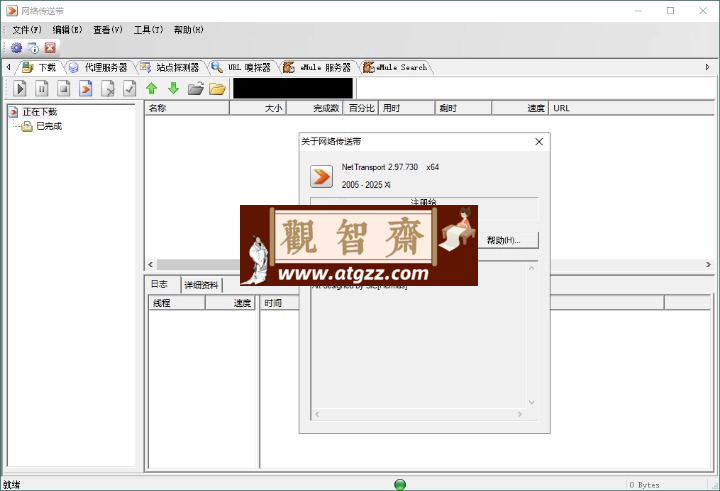Sort by the 剩时 column header
This screenshot has width=720, height=491.
[463, 108]
